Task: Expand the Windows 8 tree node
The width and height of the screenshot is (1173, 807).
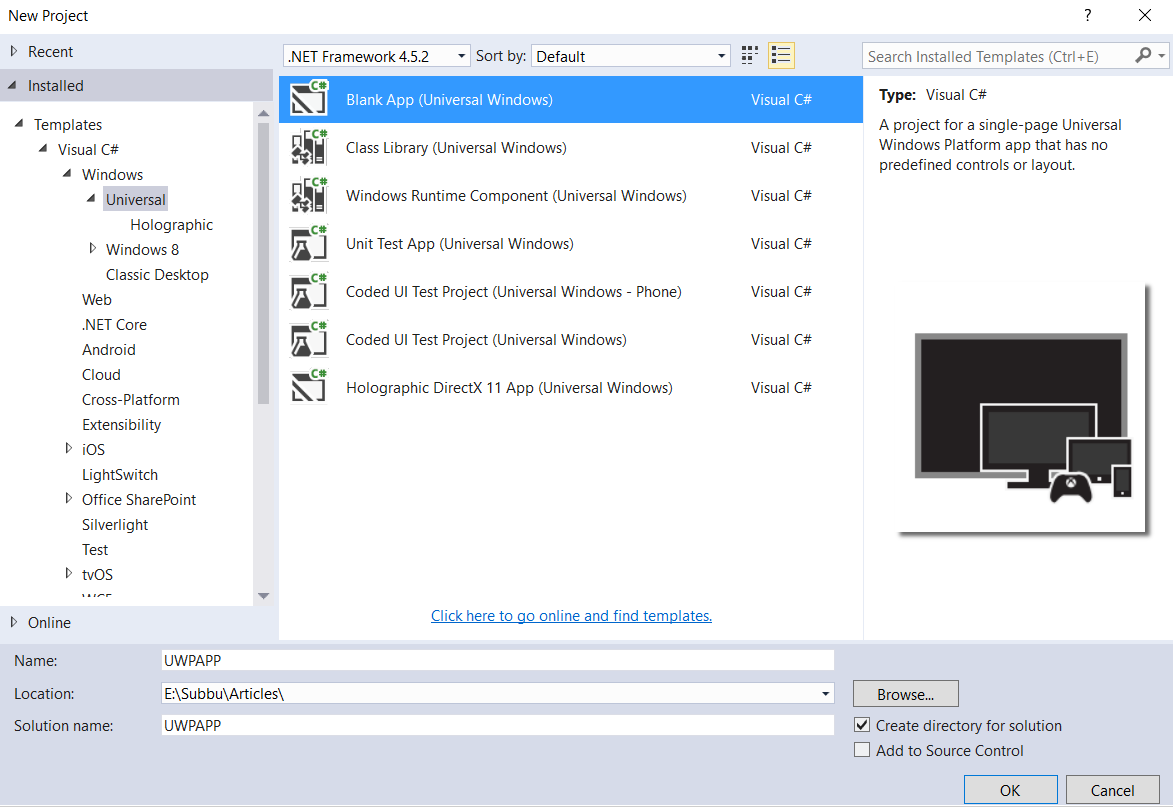Action: pyautogui.click(x=92, y=248)
